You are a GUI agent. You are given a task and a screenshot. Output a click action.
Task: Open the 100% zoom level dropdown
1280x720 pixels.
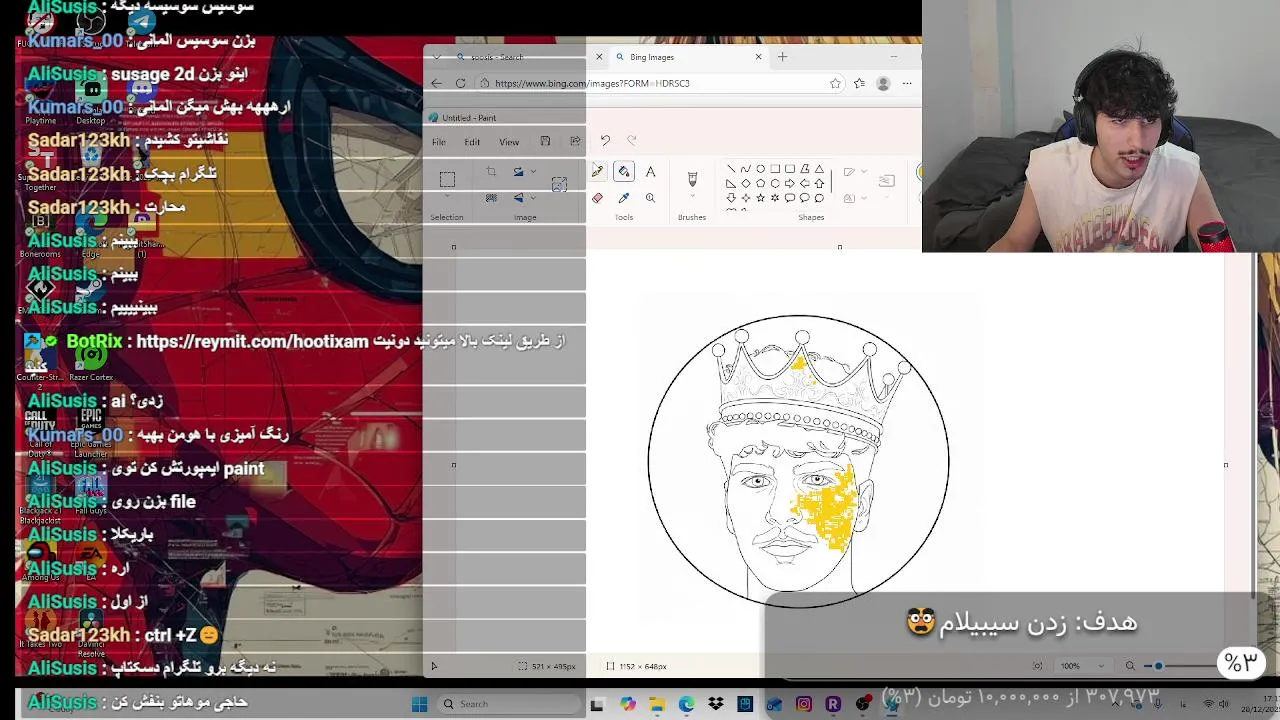click(1102, 666)
